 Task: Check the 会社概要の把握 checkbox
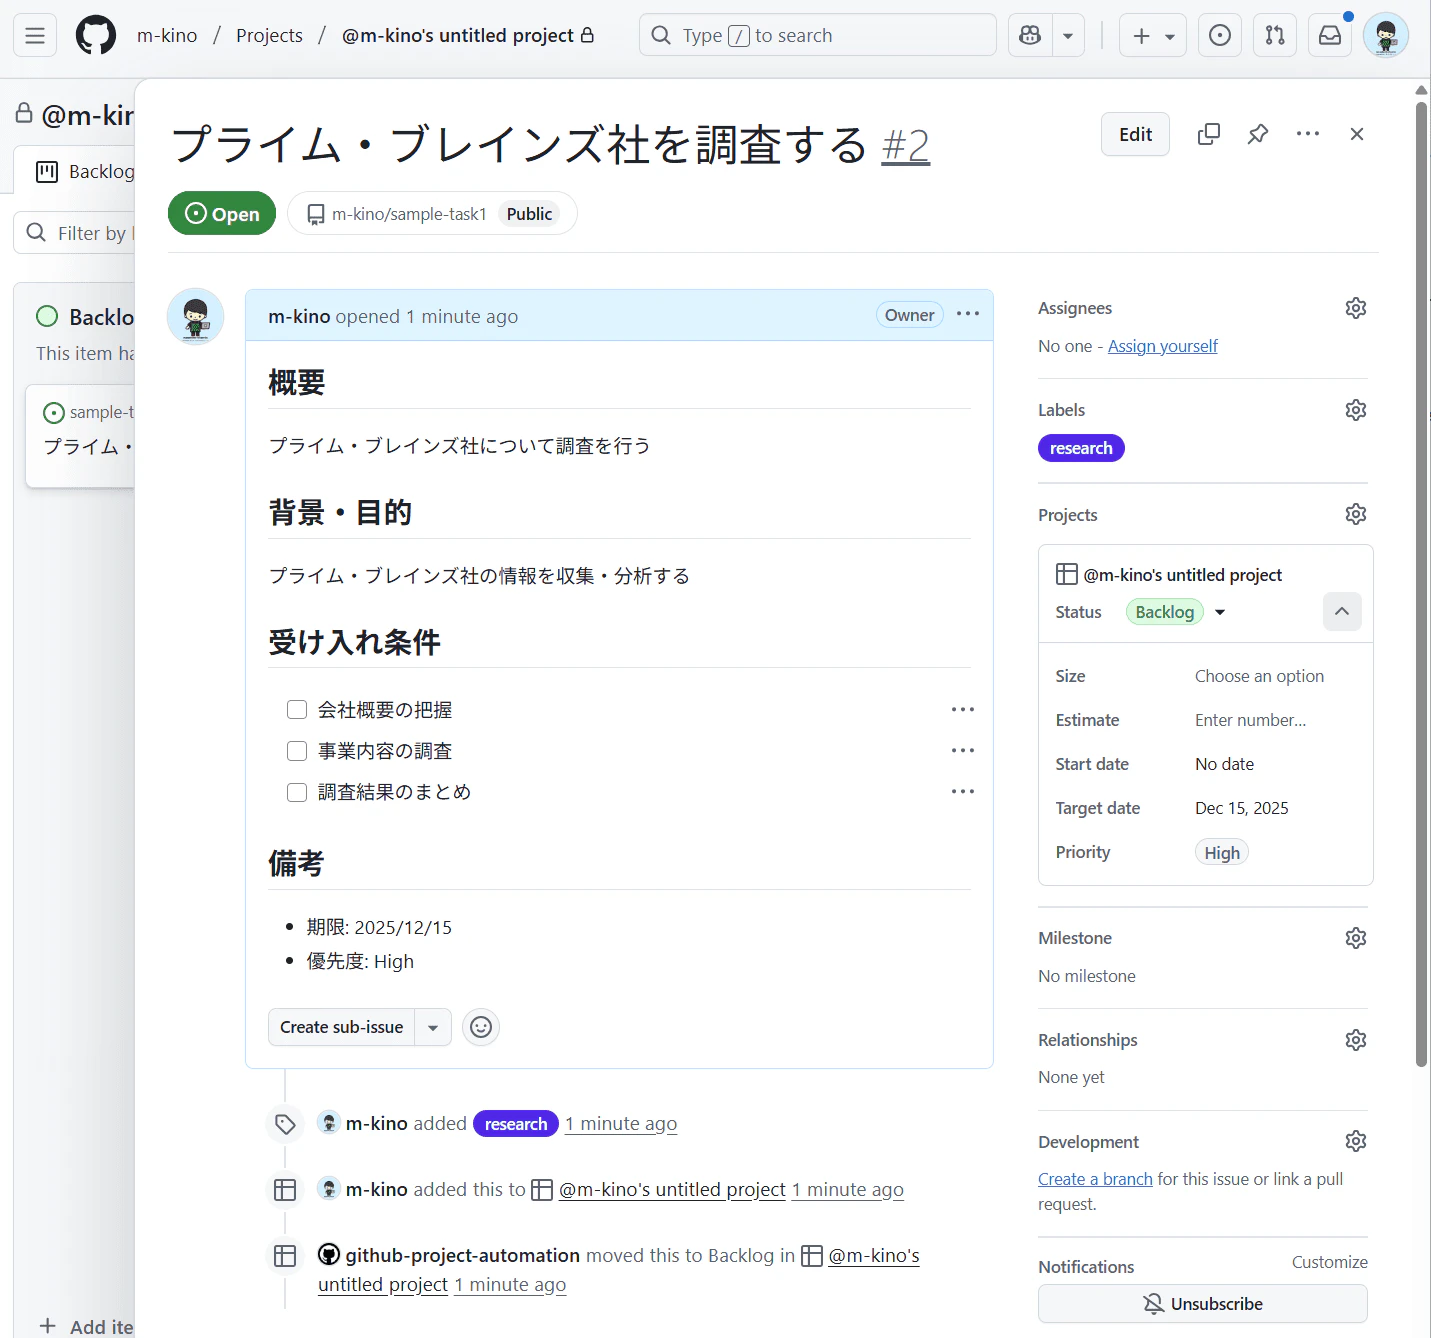[x=297, y=710]
